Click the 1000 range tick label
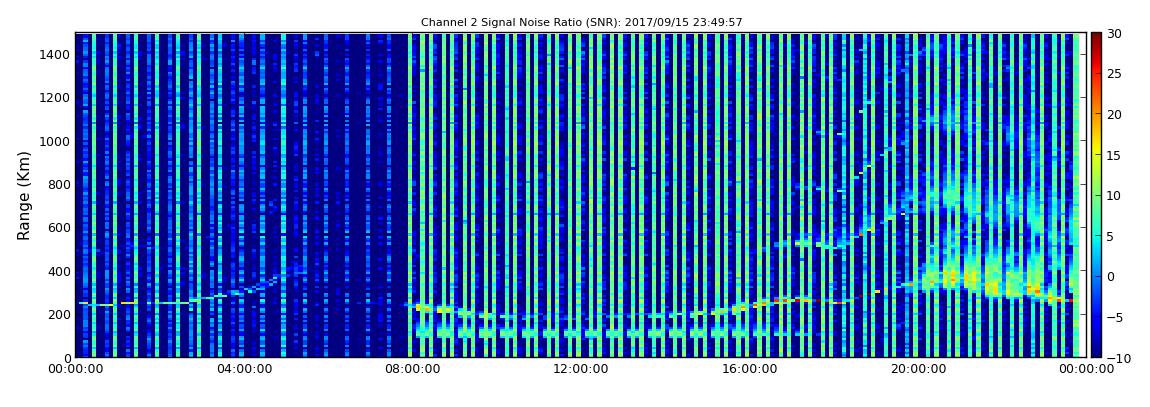 pos(56,141)
